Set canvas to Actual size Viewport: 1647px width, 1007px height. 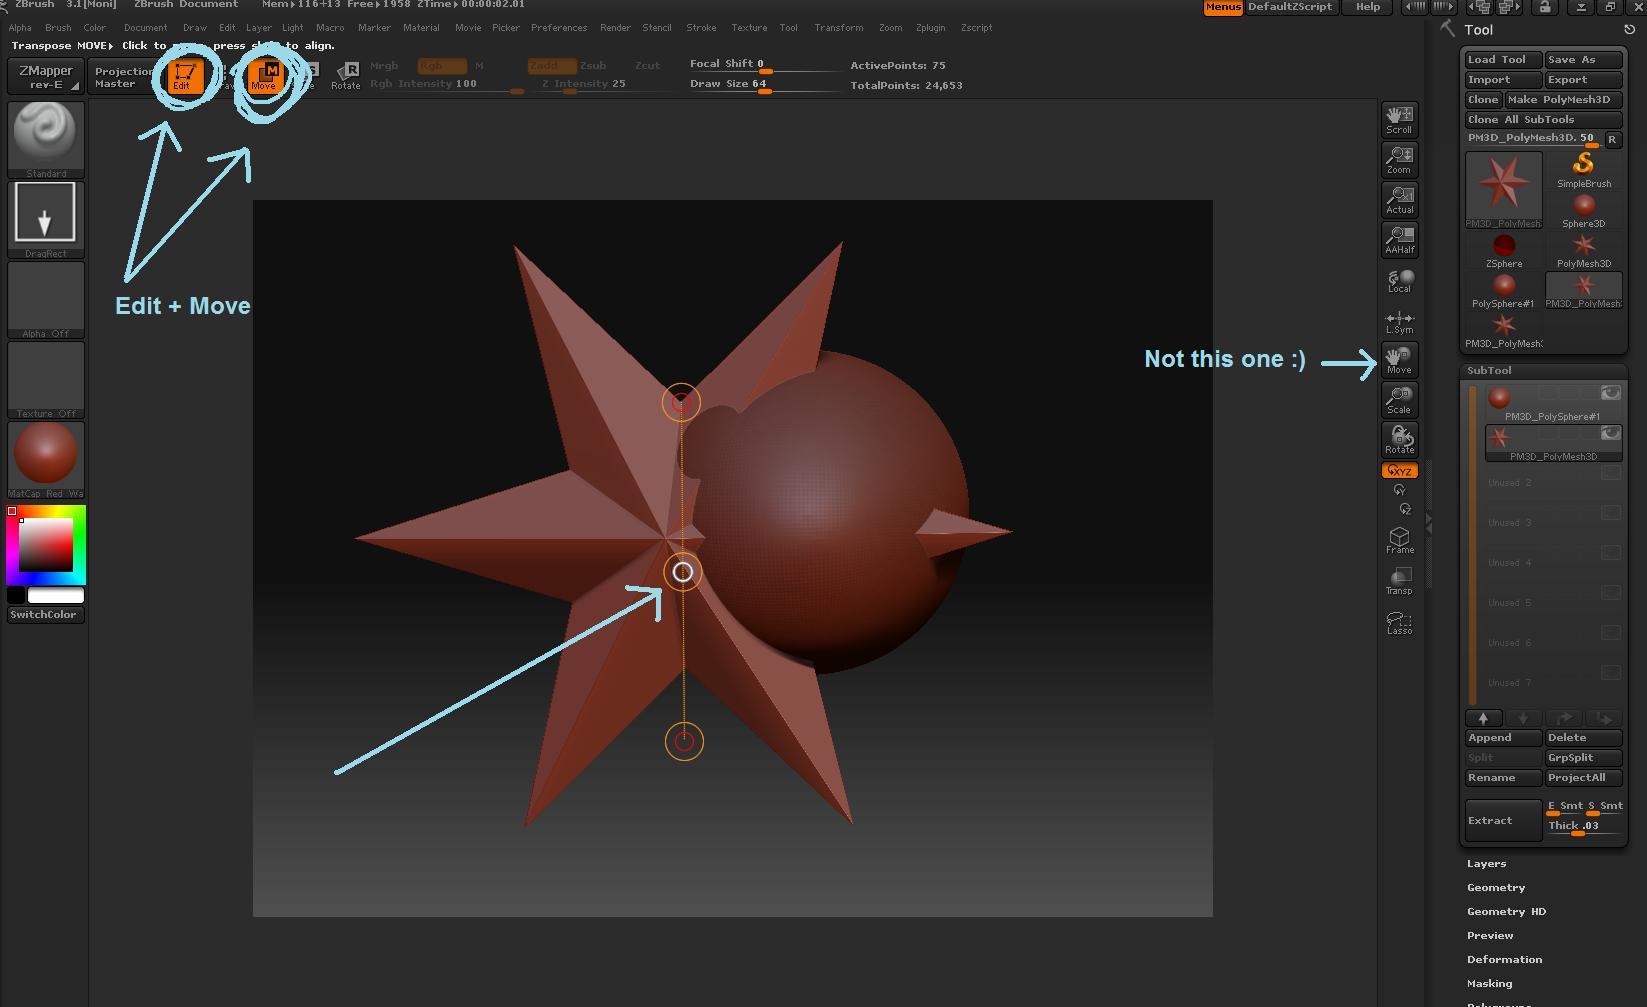tap(1399, 200)
